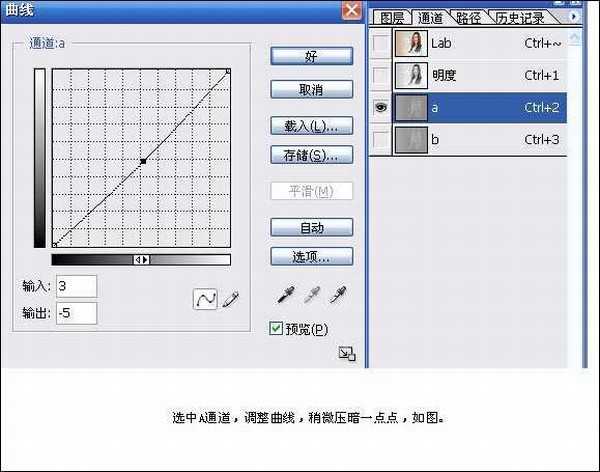Screen dimensions: 600x472
Task: Pick the black point eyedropper
Action: [286, 295]
